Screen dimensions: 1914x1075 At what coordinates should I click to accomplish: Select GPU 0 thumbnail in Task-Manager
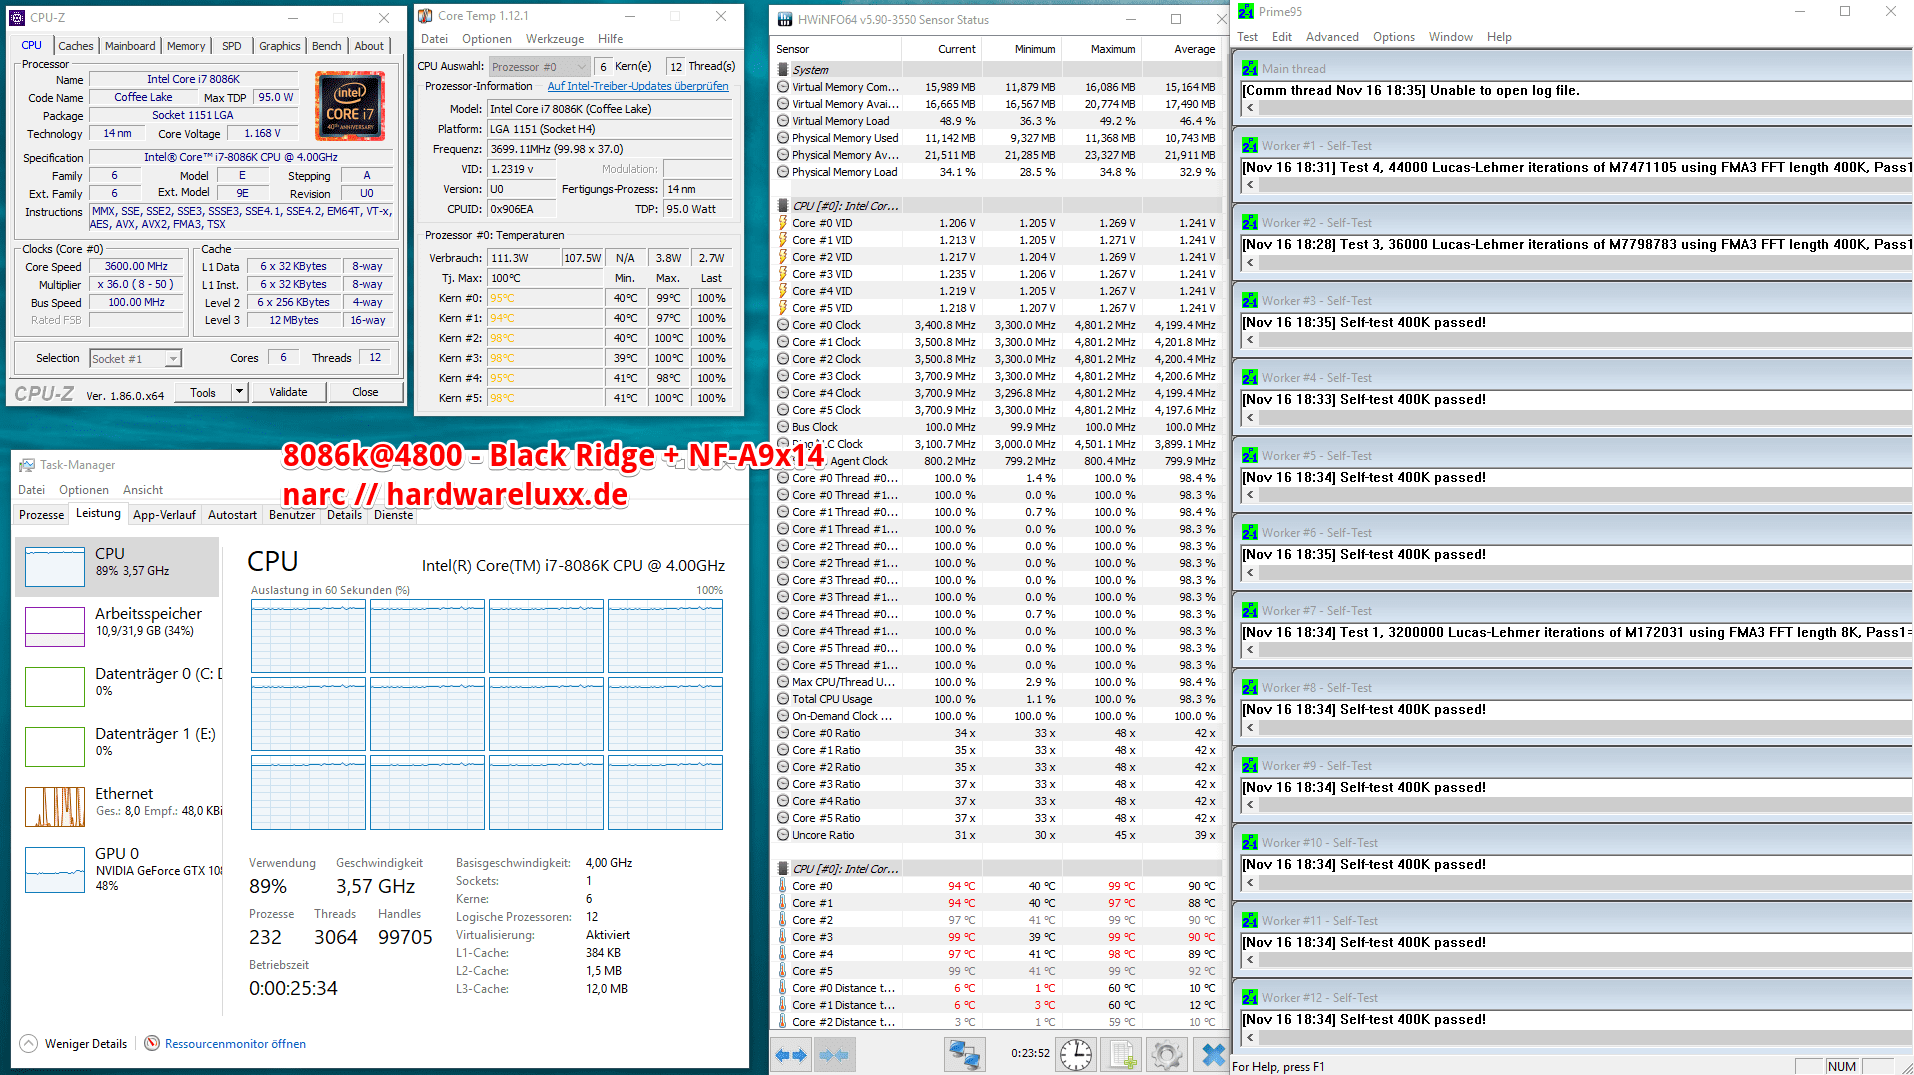point(55,869)
